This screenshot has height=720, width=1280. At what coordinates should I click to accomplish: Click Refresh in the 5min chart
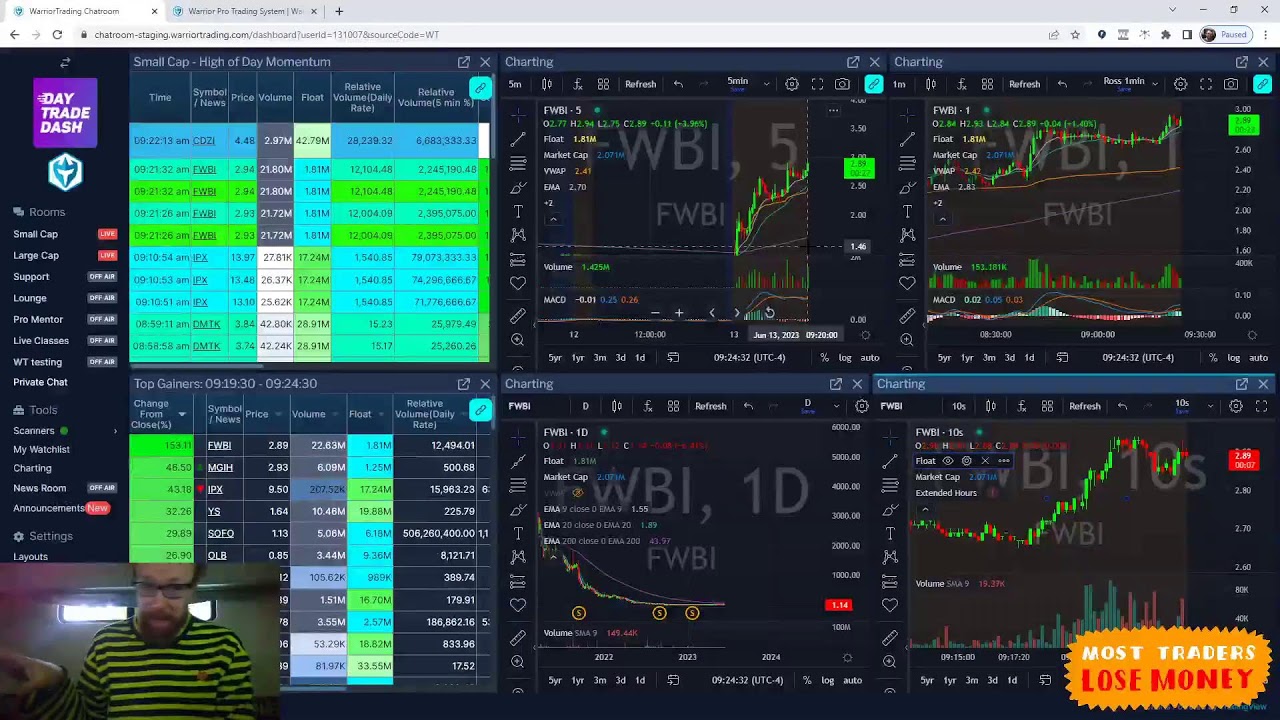[x=640, y=84]
